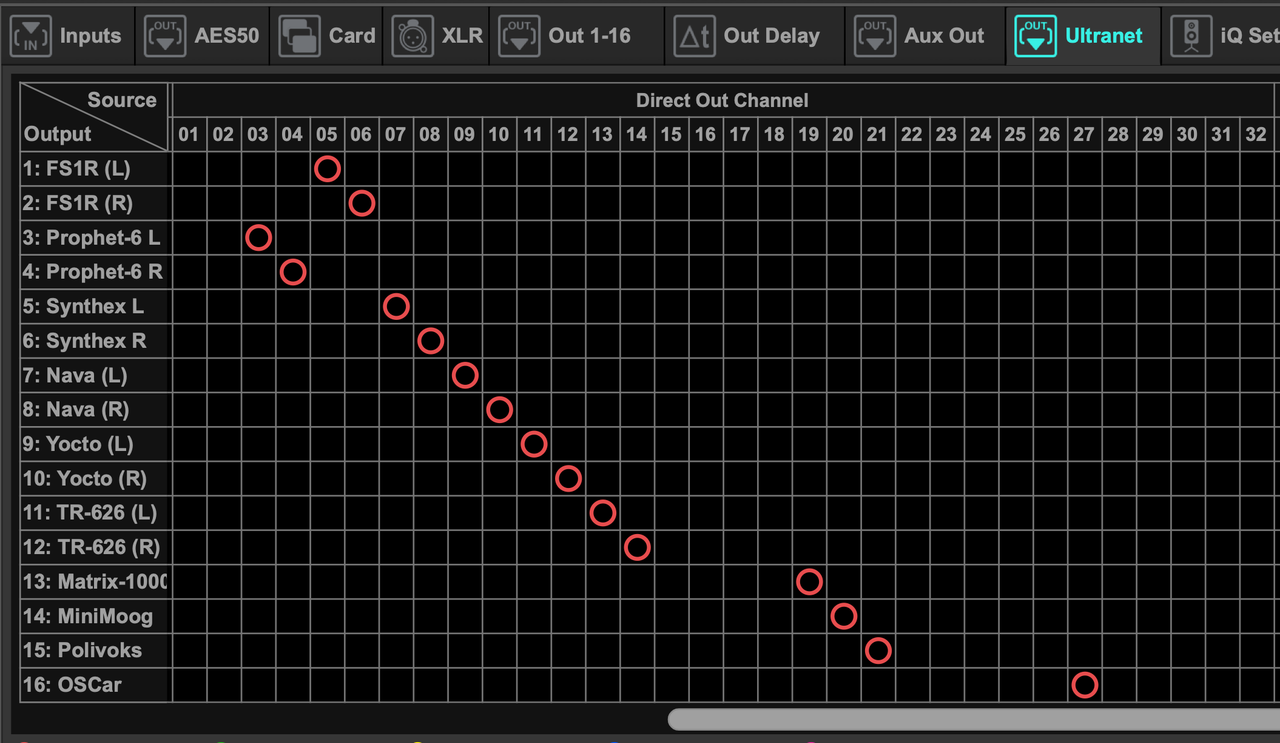Click the Card tab stacked-cards icon

(x=300, y=37)
